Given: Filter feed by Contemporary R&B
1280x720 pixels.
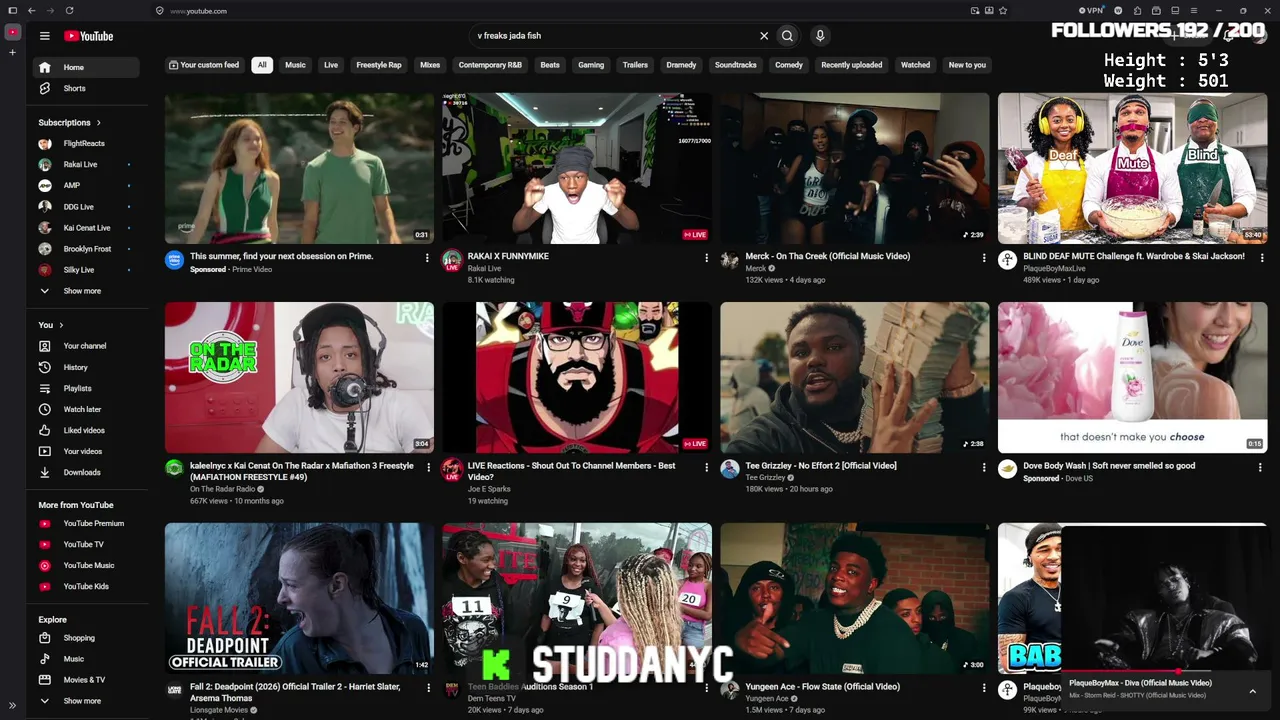Looking at the screenshot, I should pos(490,65).
